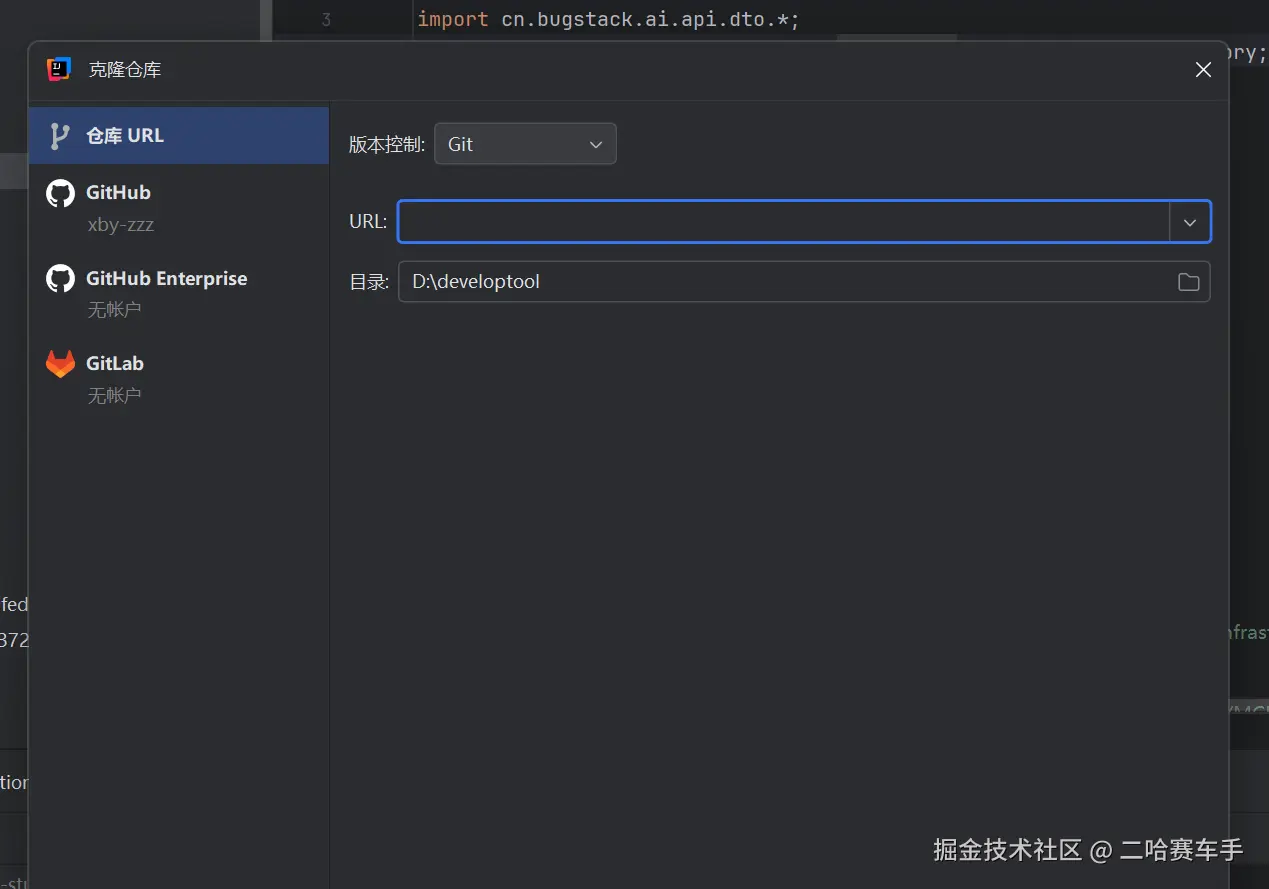Viewport: 1269px width, 889px height.
Task: Focus the URL input field
Action: [x=783, y=222]
